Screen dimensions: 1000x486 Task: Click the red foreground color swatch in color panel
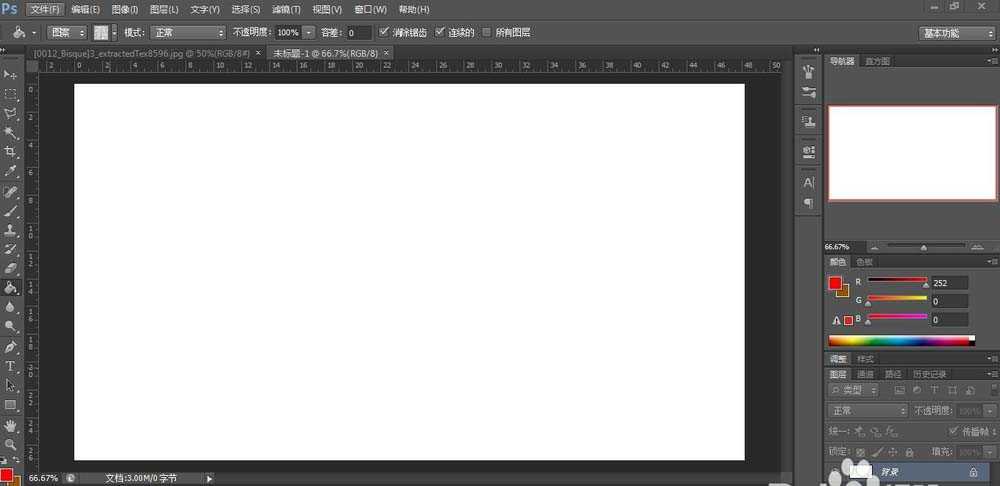click(836, 283)
